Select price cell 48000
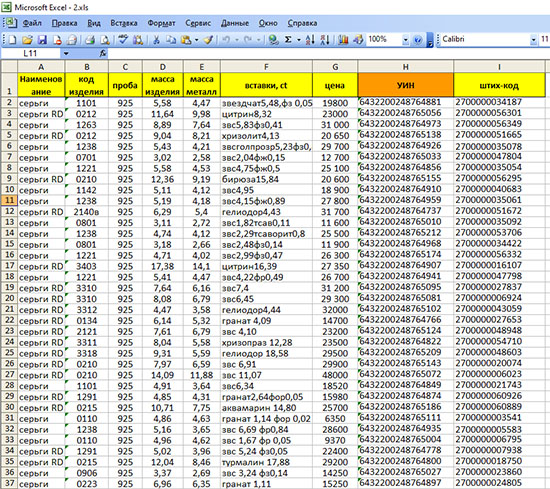Screen dimensions: 550x489 coord(335,375)
